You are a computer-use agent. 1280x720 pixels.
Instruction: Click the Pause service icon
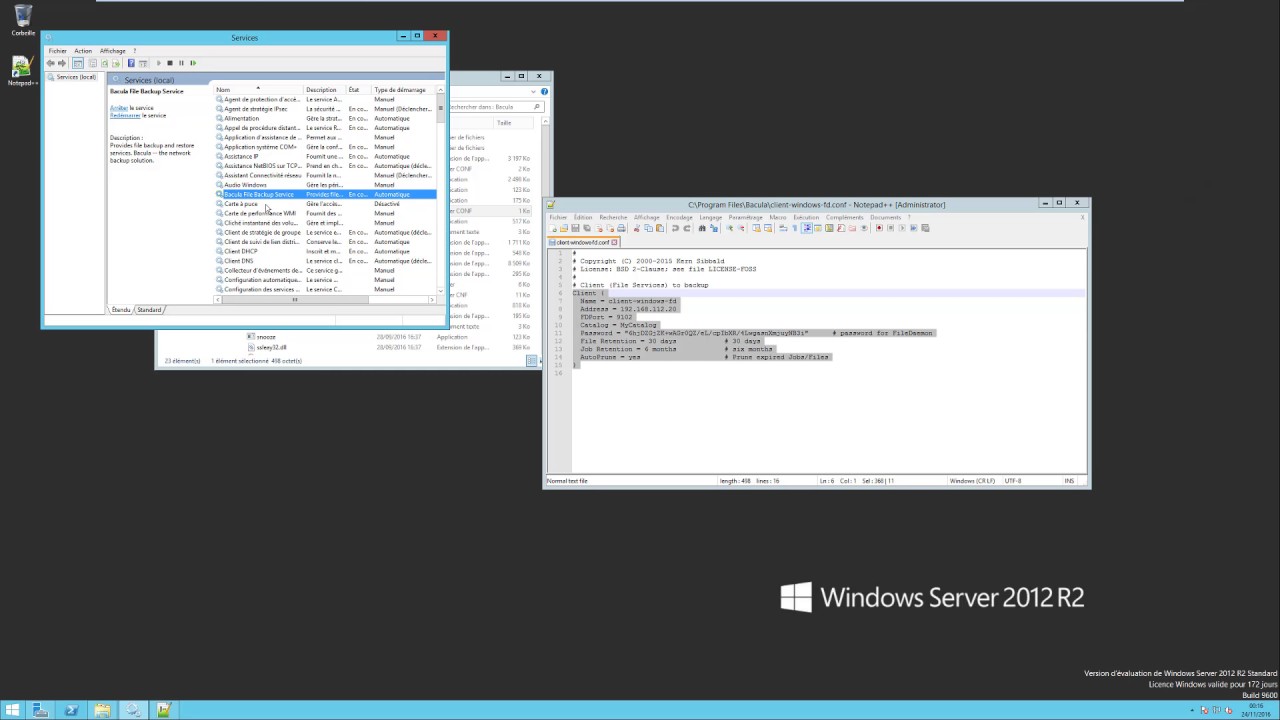[x=181, y=63]
